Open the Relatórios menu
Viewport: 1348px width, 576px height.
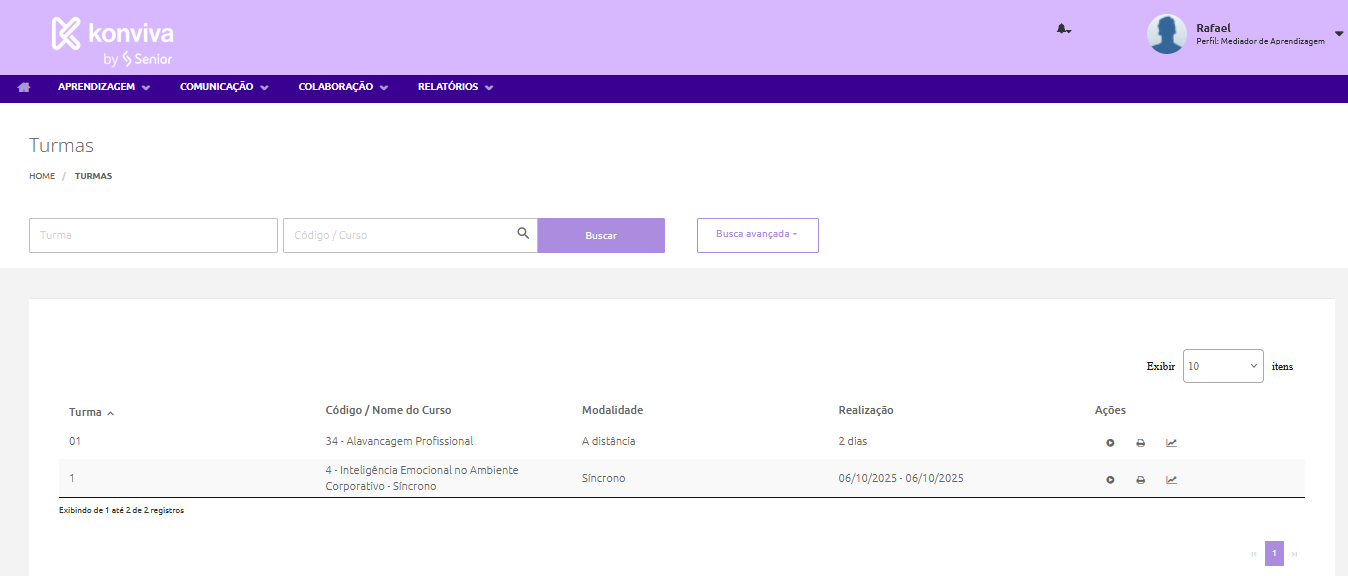455,88
